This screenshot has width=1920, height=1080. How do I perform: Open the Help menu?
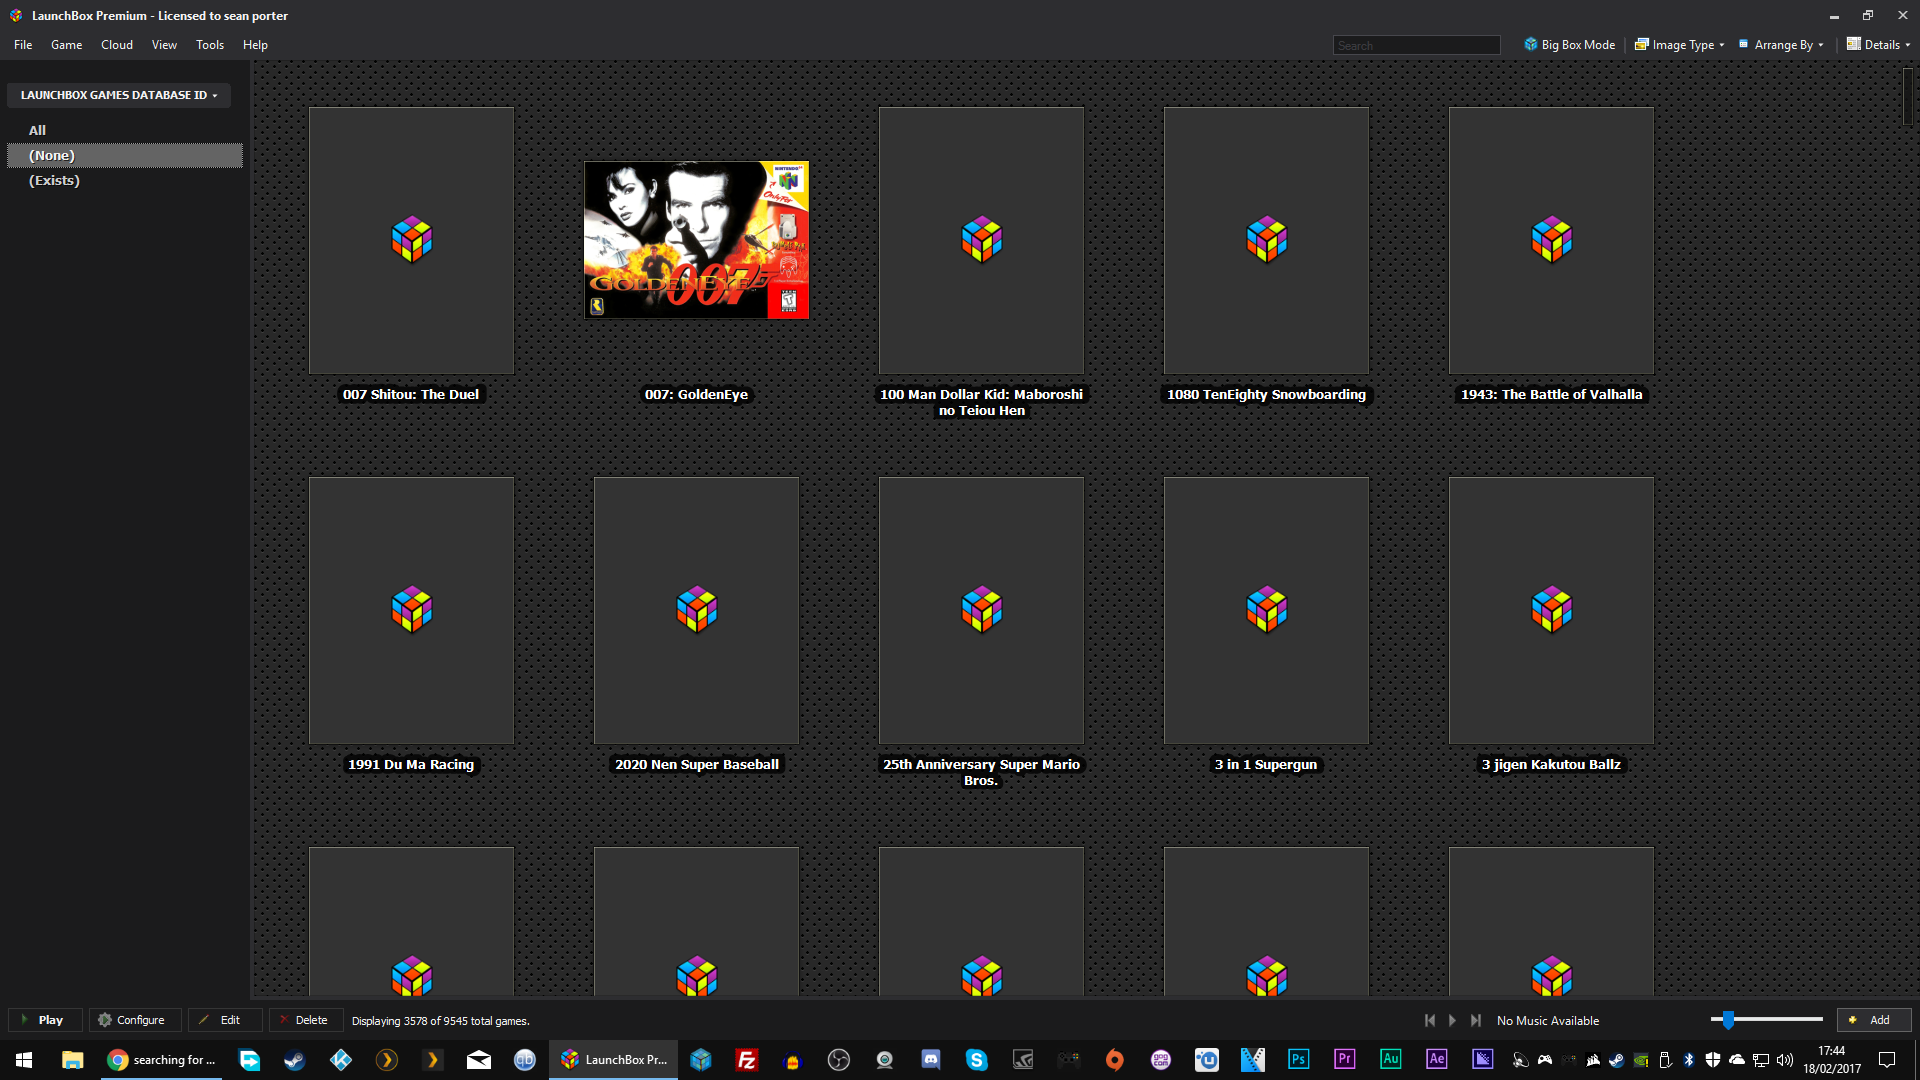[255, 45]
